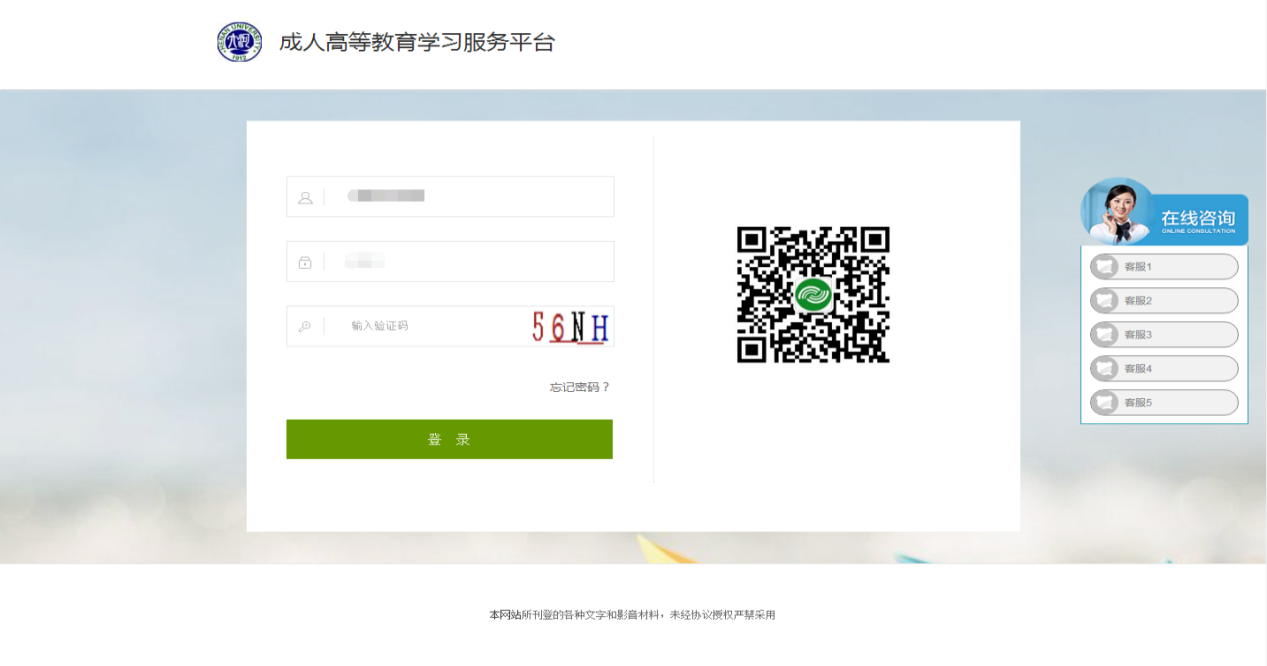Click the chat bubble icon beside 客服4

1105,369
